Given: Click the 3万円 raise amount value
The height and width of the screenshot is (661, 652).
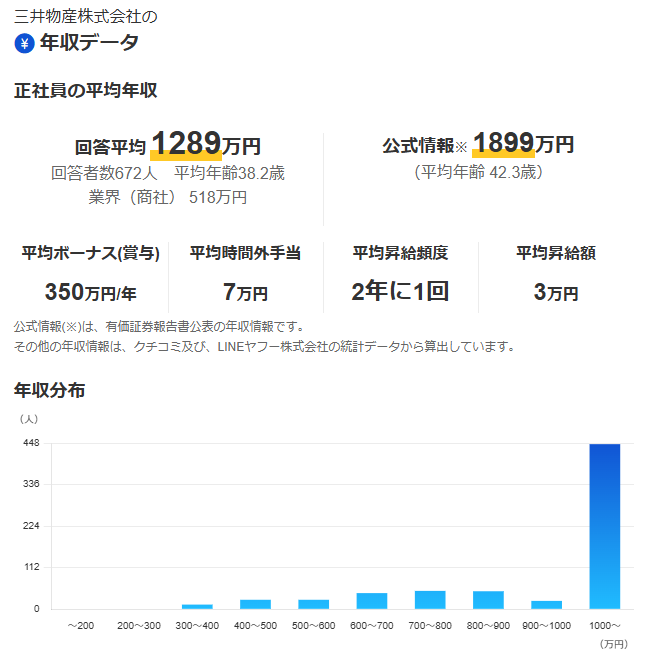Looking at the screenshot, I should [x=556, y=292].
